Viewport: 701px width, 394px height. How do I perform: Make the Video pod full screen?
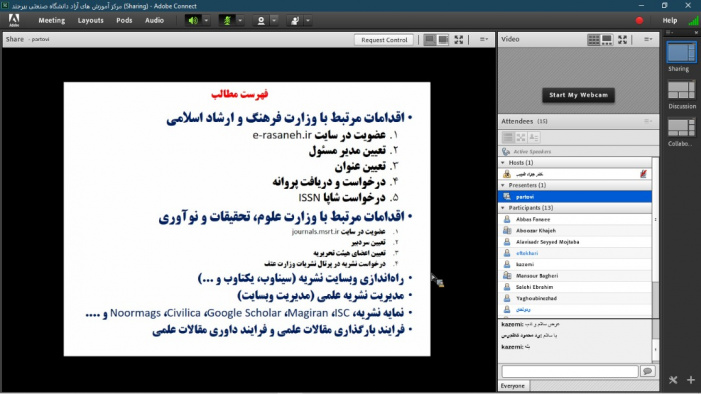pyautogui.click(x=622, y=40)
